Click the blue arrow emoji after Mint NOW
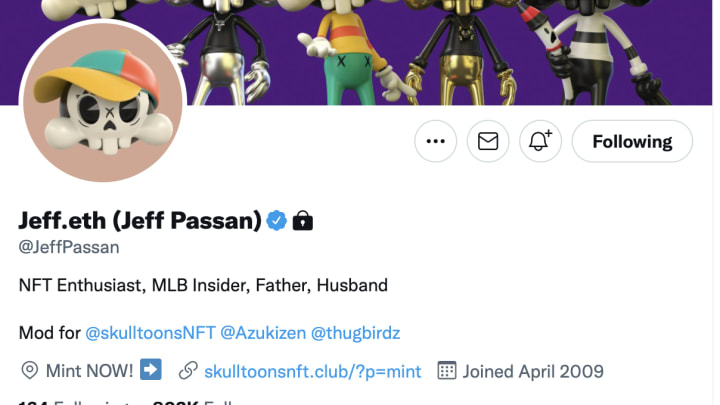Image resolution: width=720 pixels, height=405 pixels. (151, 370)
